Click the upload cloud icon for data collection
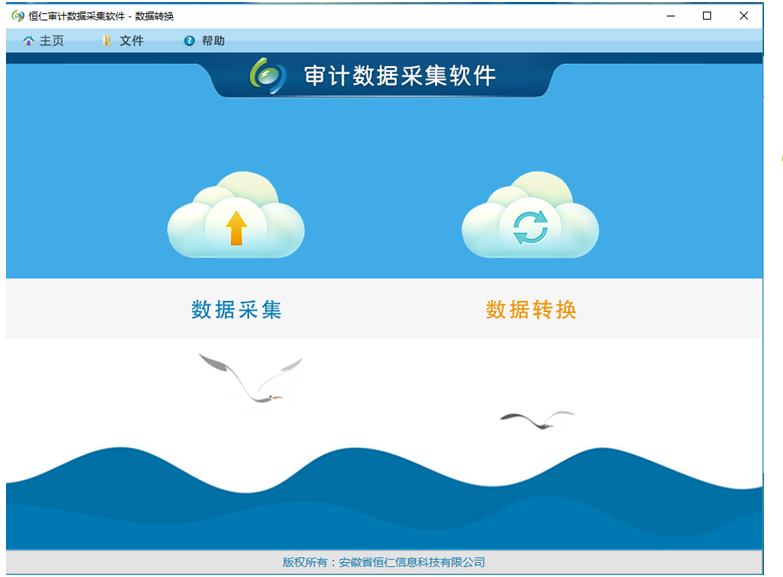 pos(236,215)
